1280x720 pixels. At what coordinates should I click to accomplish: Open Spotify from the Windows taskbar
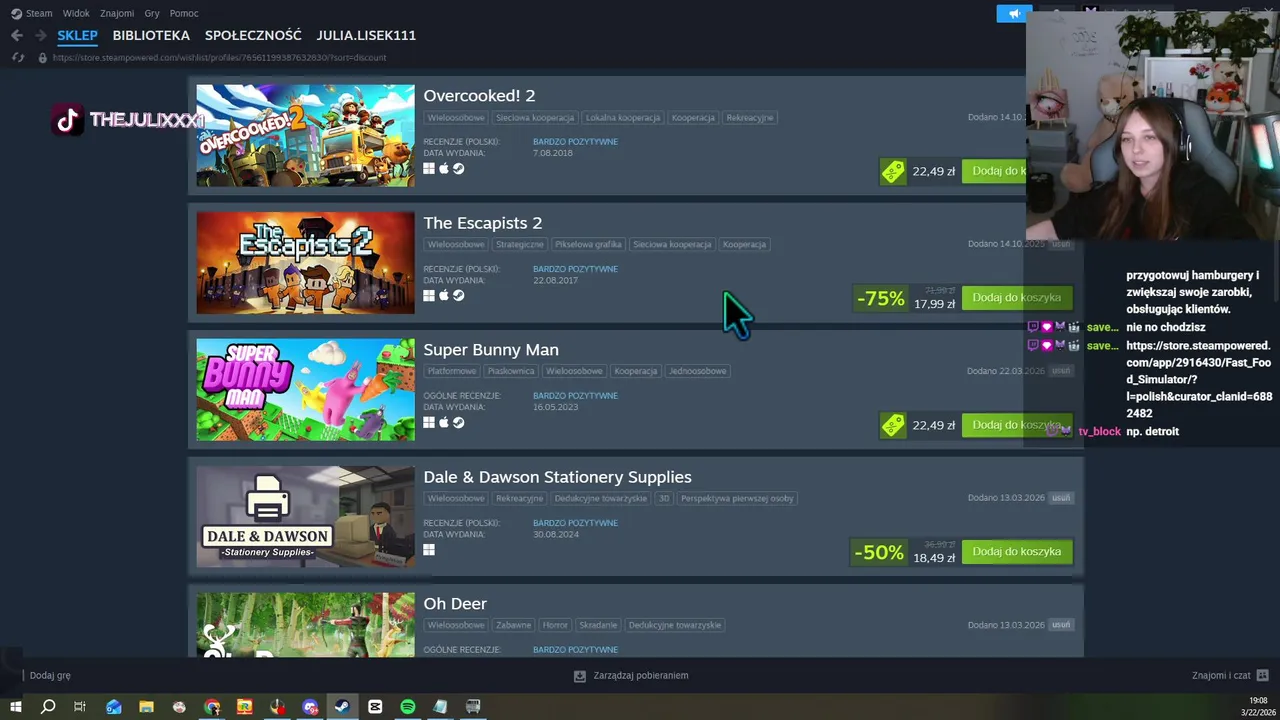point(408,706)
